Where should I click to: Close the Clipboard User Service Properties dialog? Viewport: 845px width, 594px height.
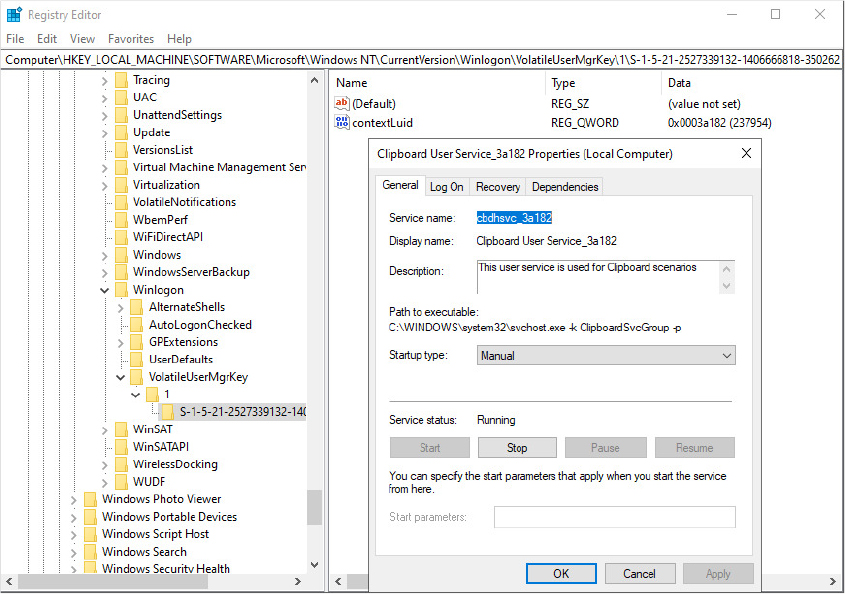coord(746,154)
